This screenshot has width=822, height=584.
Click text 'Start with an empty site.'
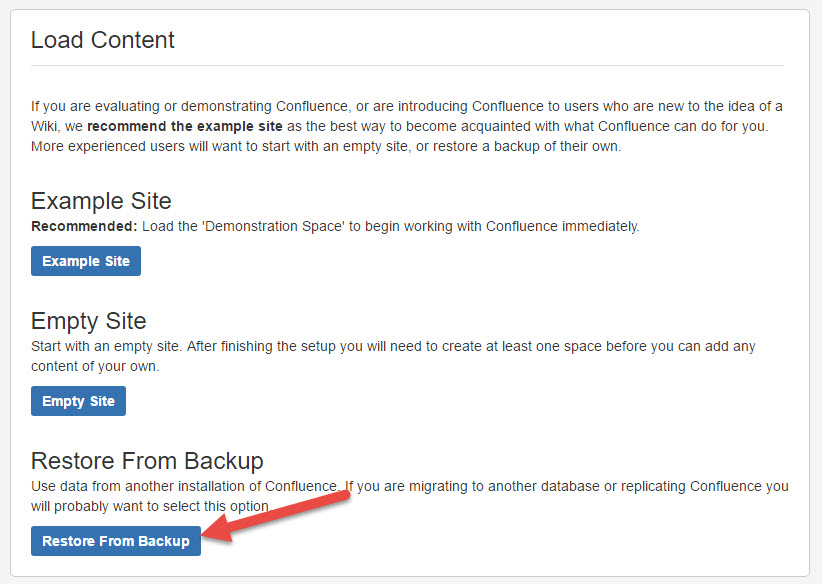[x=106, y=347]
